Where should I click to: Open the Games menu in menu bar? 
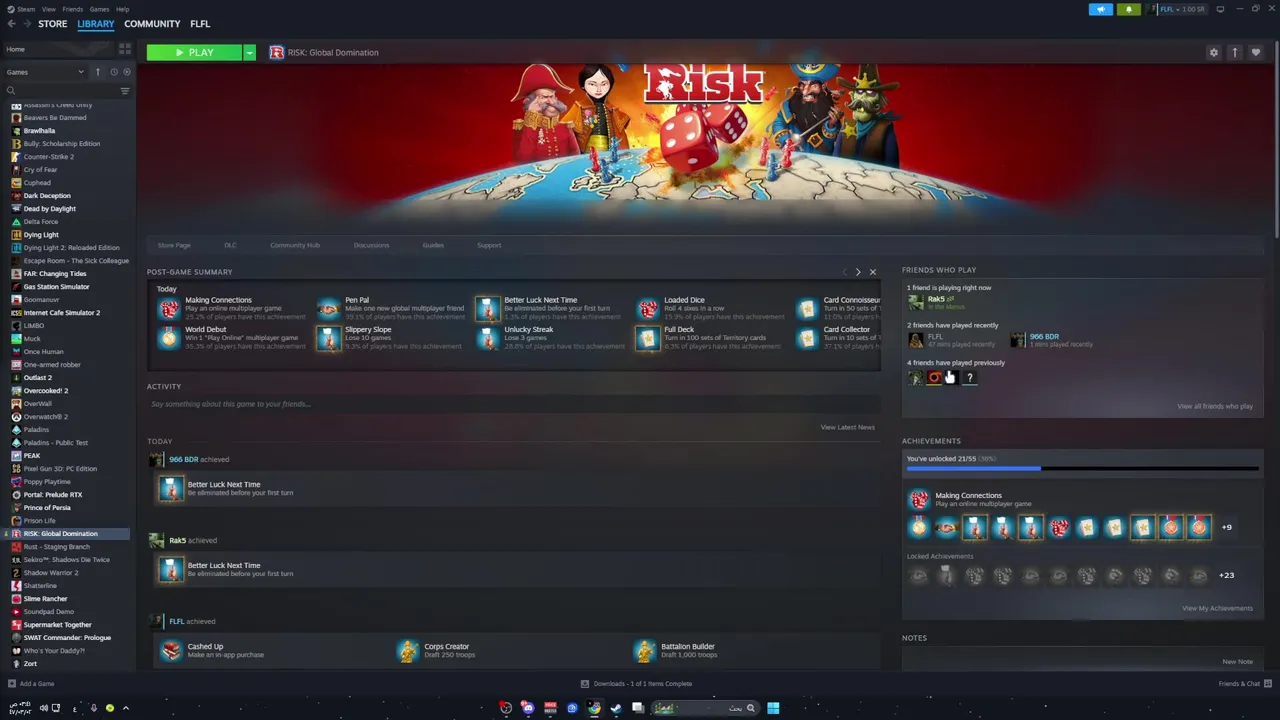[x=99, y=9]
